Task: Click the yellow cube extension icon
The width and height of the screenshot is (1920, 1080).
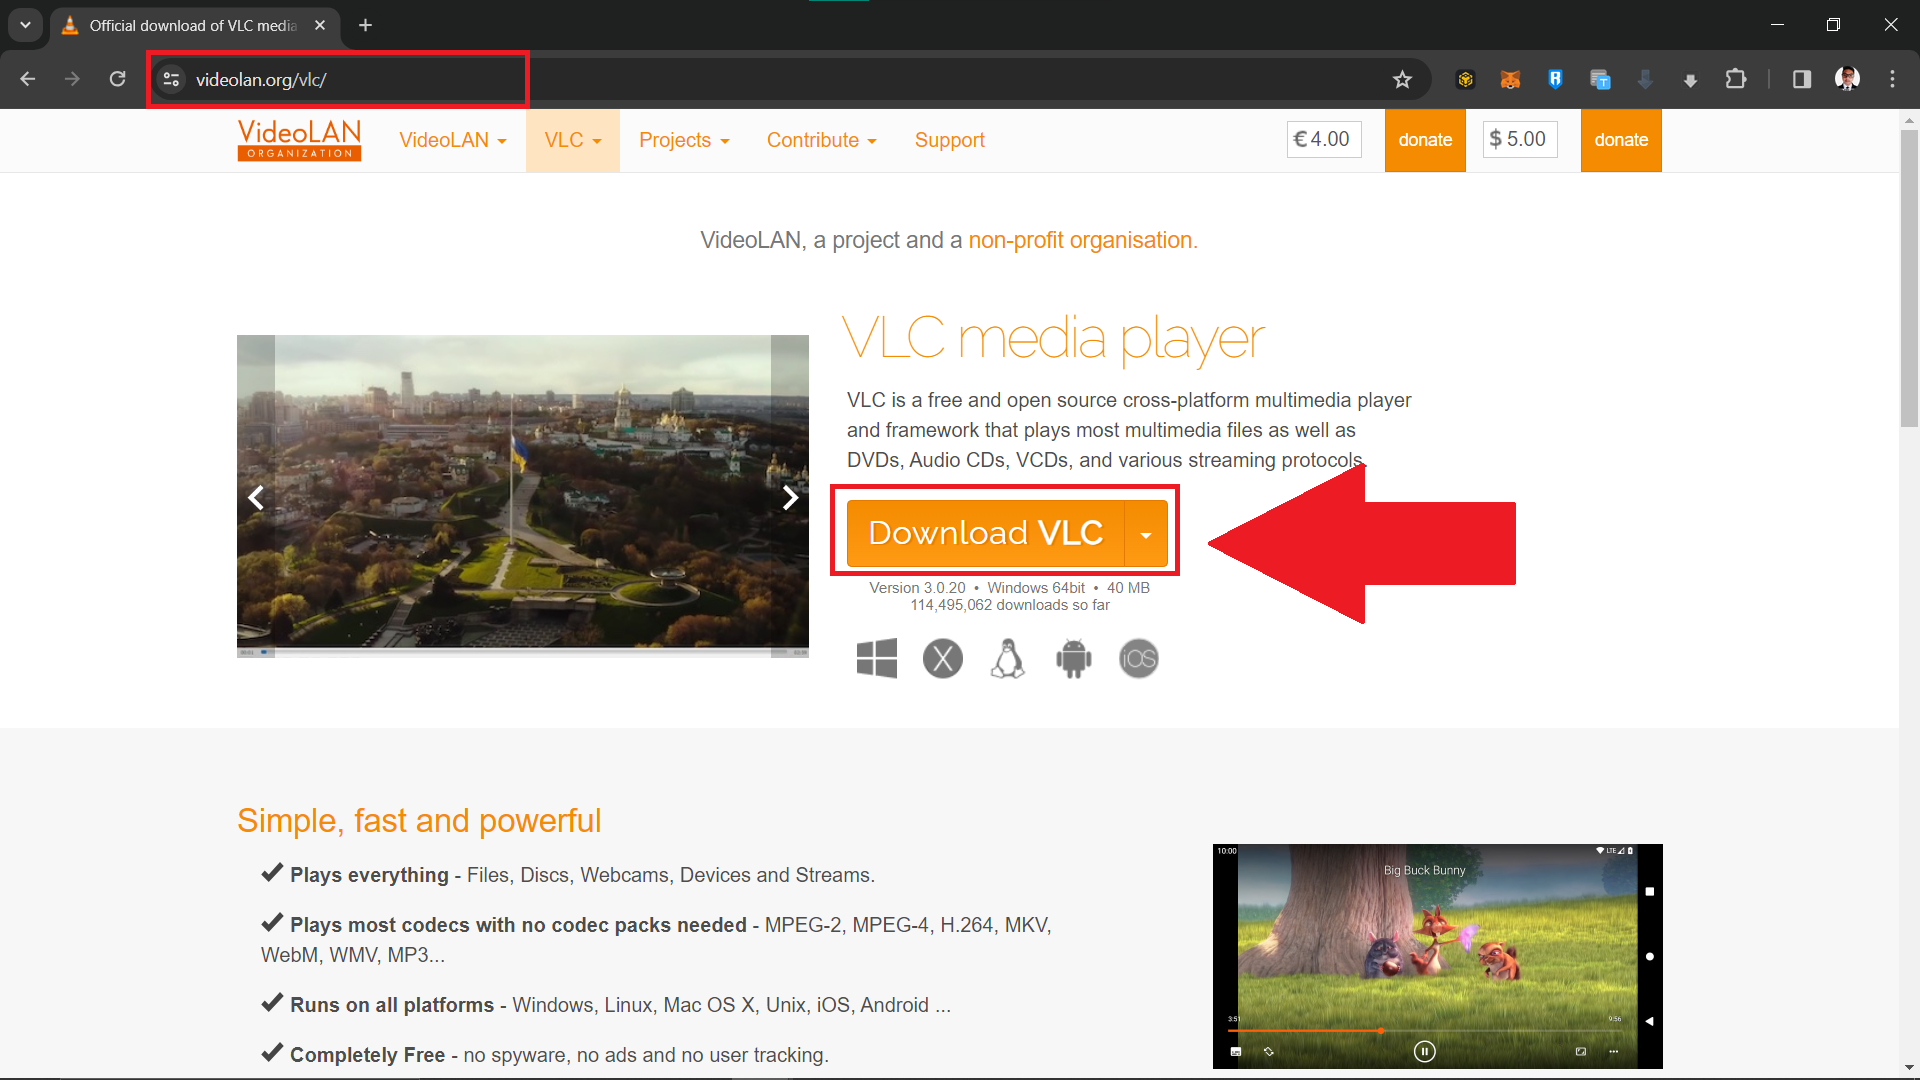Action: tap(1465, 79)
